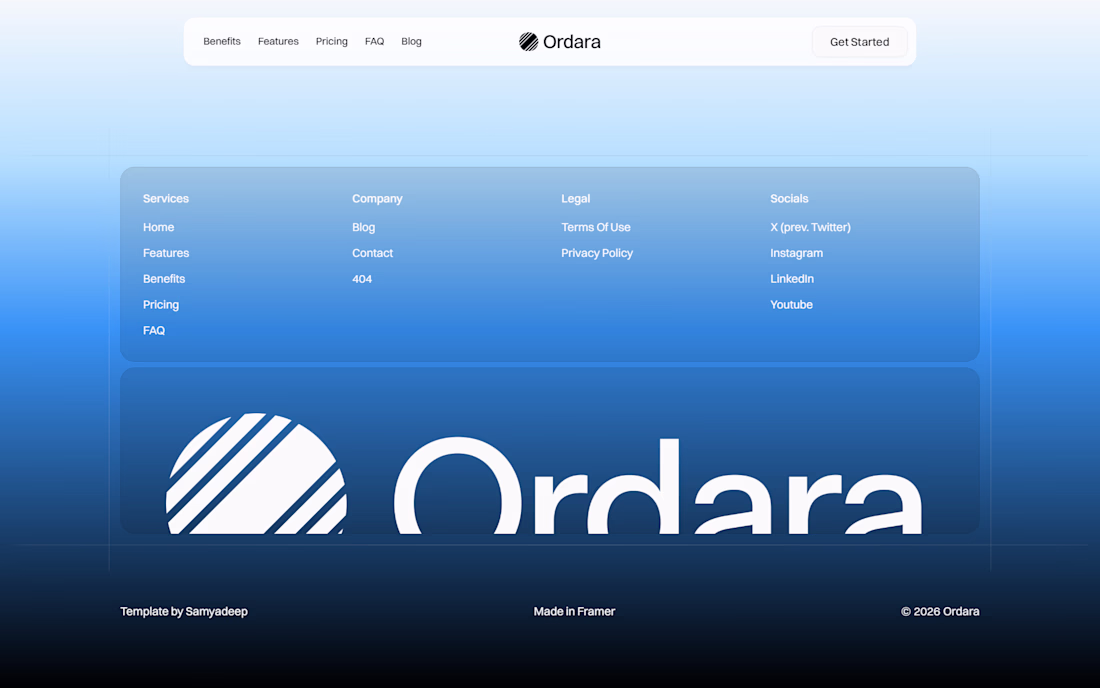Open the Benefits link under Services
This screenshot has width=1100, height=688.
(x=163, y=279)
